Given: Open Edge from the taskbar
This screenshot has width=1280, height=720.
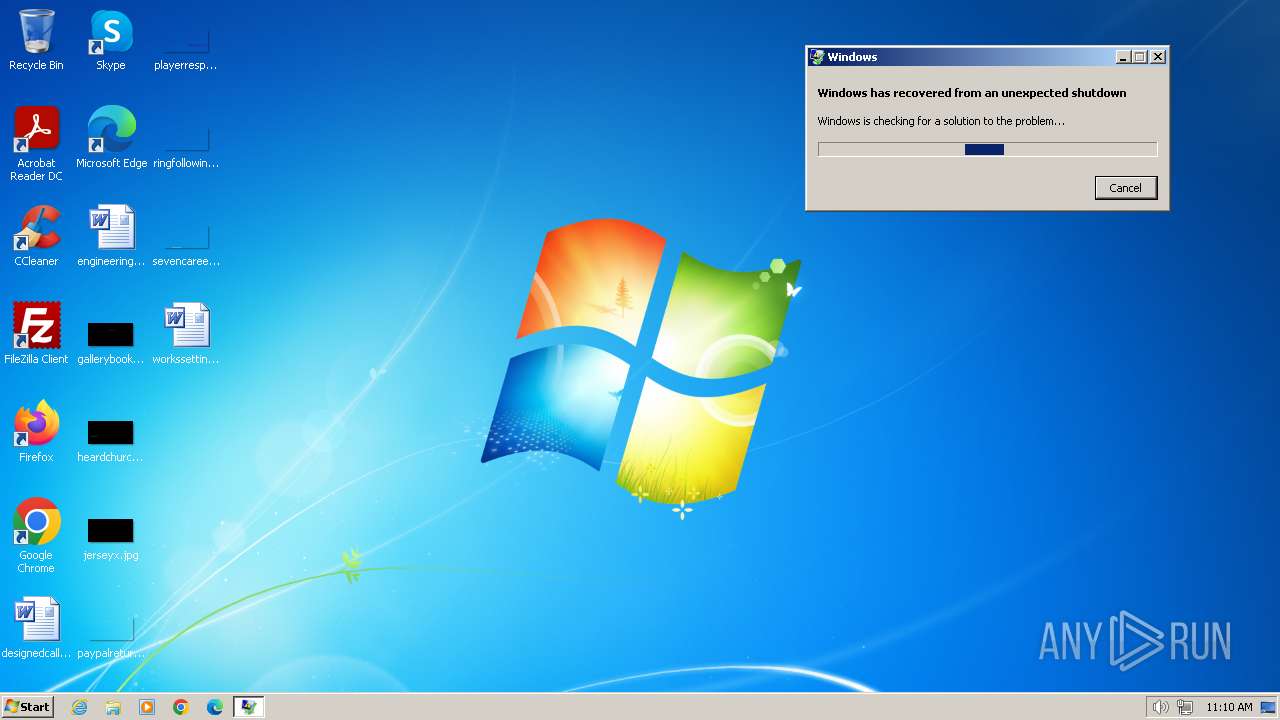Looking at the screenshot, I should click(215, 707).
